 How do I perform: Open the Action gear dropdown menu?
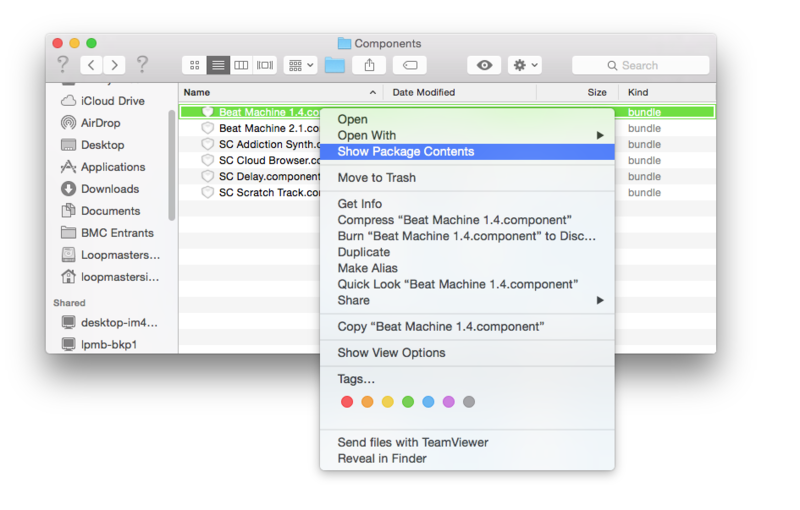click(x=525, y=65)
